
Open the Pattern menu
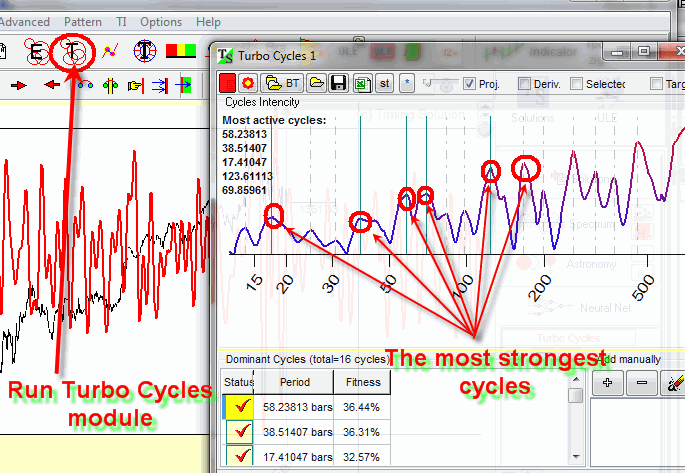[82, 21]
